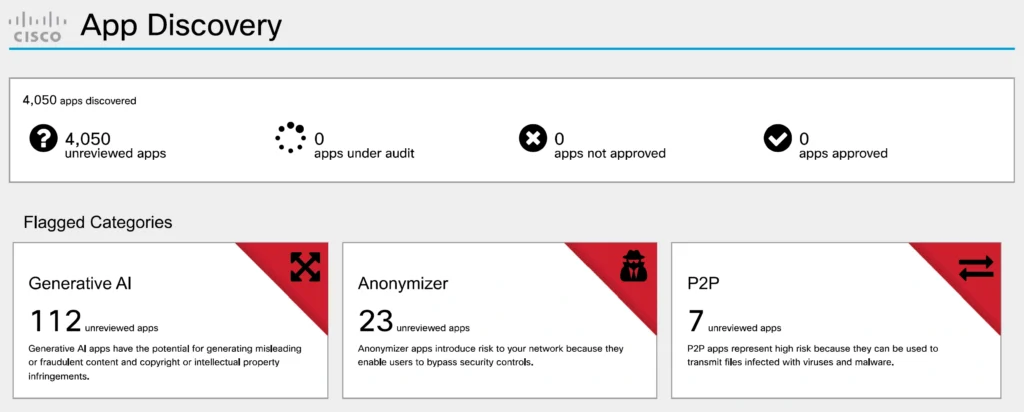
Task: Click the 23 unreviewed apps count
Action: [x=414, y=321]
